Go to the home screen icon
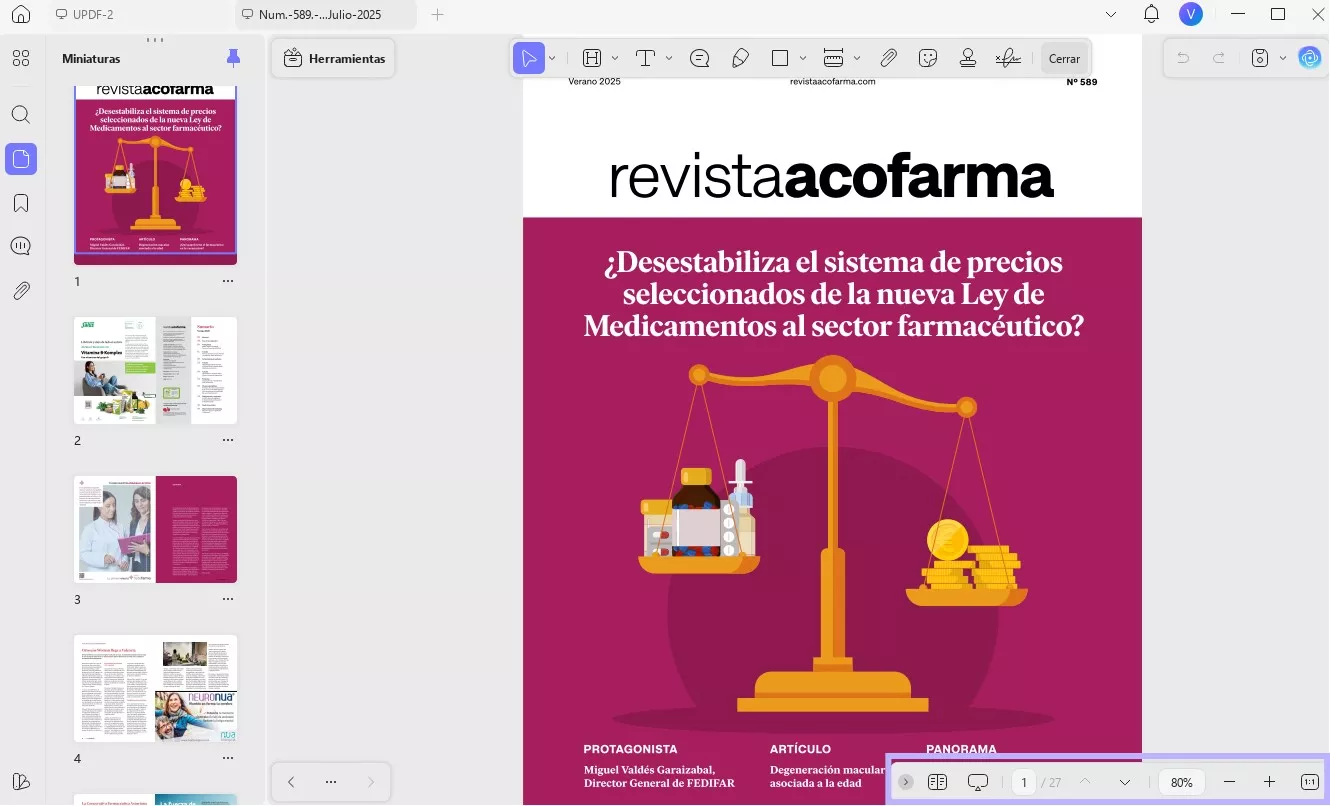1330x806 pixels. point(21,15)
